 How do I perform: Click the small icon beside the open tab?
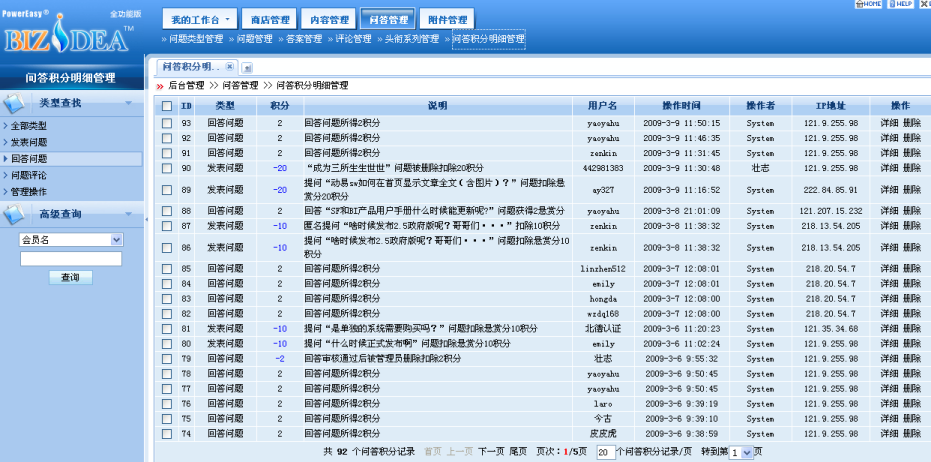point(247,67)
